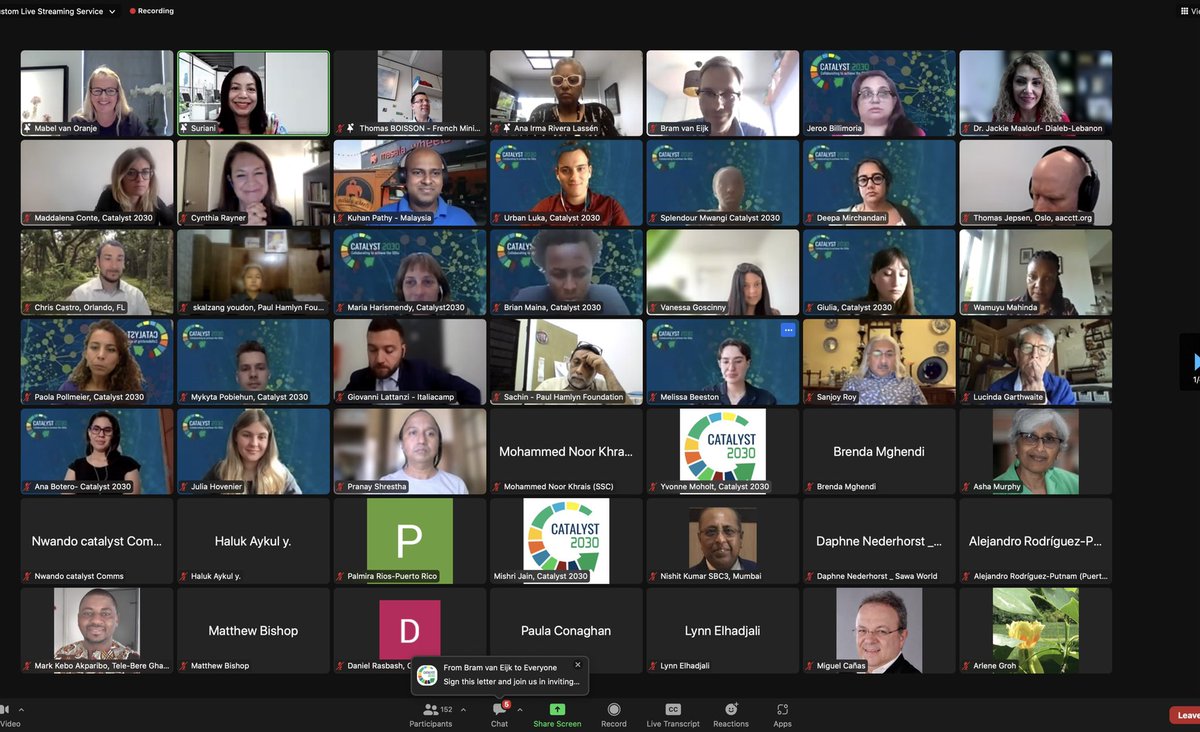The width and height of the screenshot is (1200, 732).
Task: Click Catalyst 2030 avatar in chat notification
Action: (427, 675)
